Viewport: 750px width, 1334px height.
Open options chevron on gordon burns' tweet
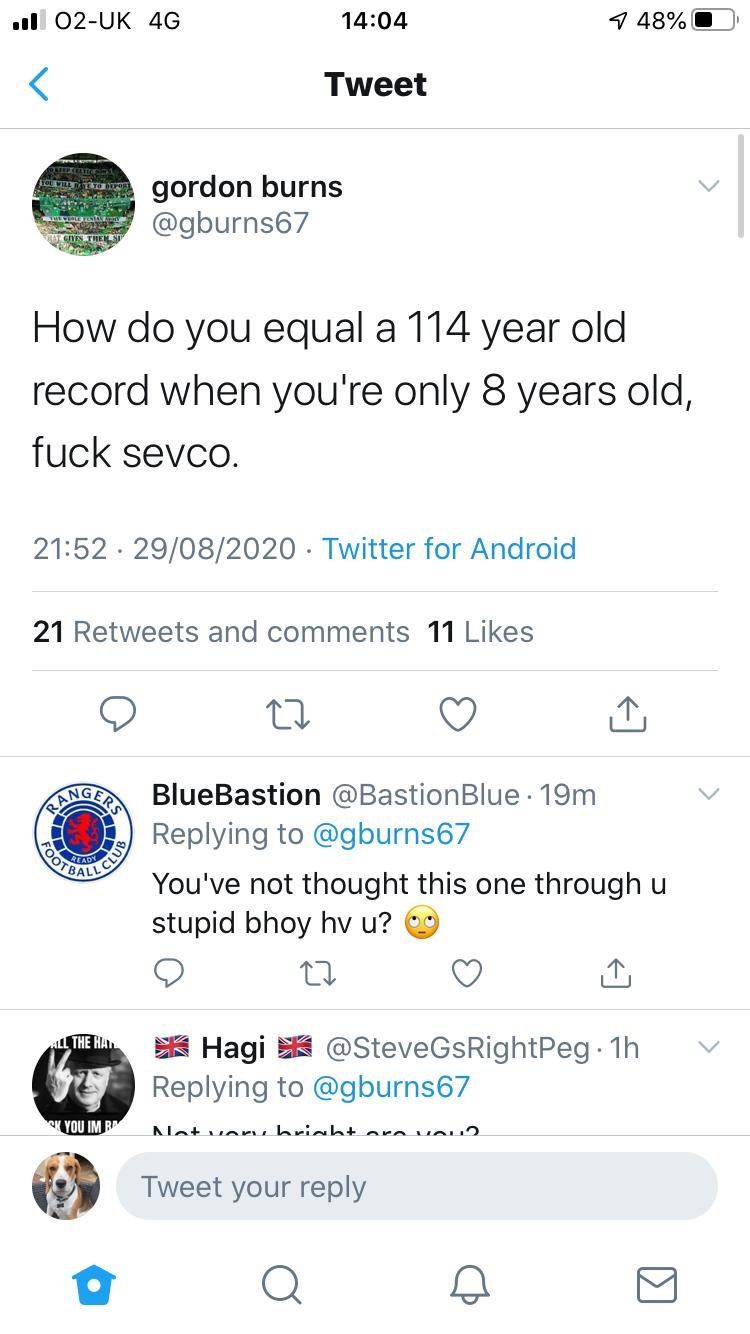point(708,186)
